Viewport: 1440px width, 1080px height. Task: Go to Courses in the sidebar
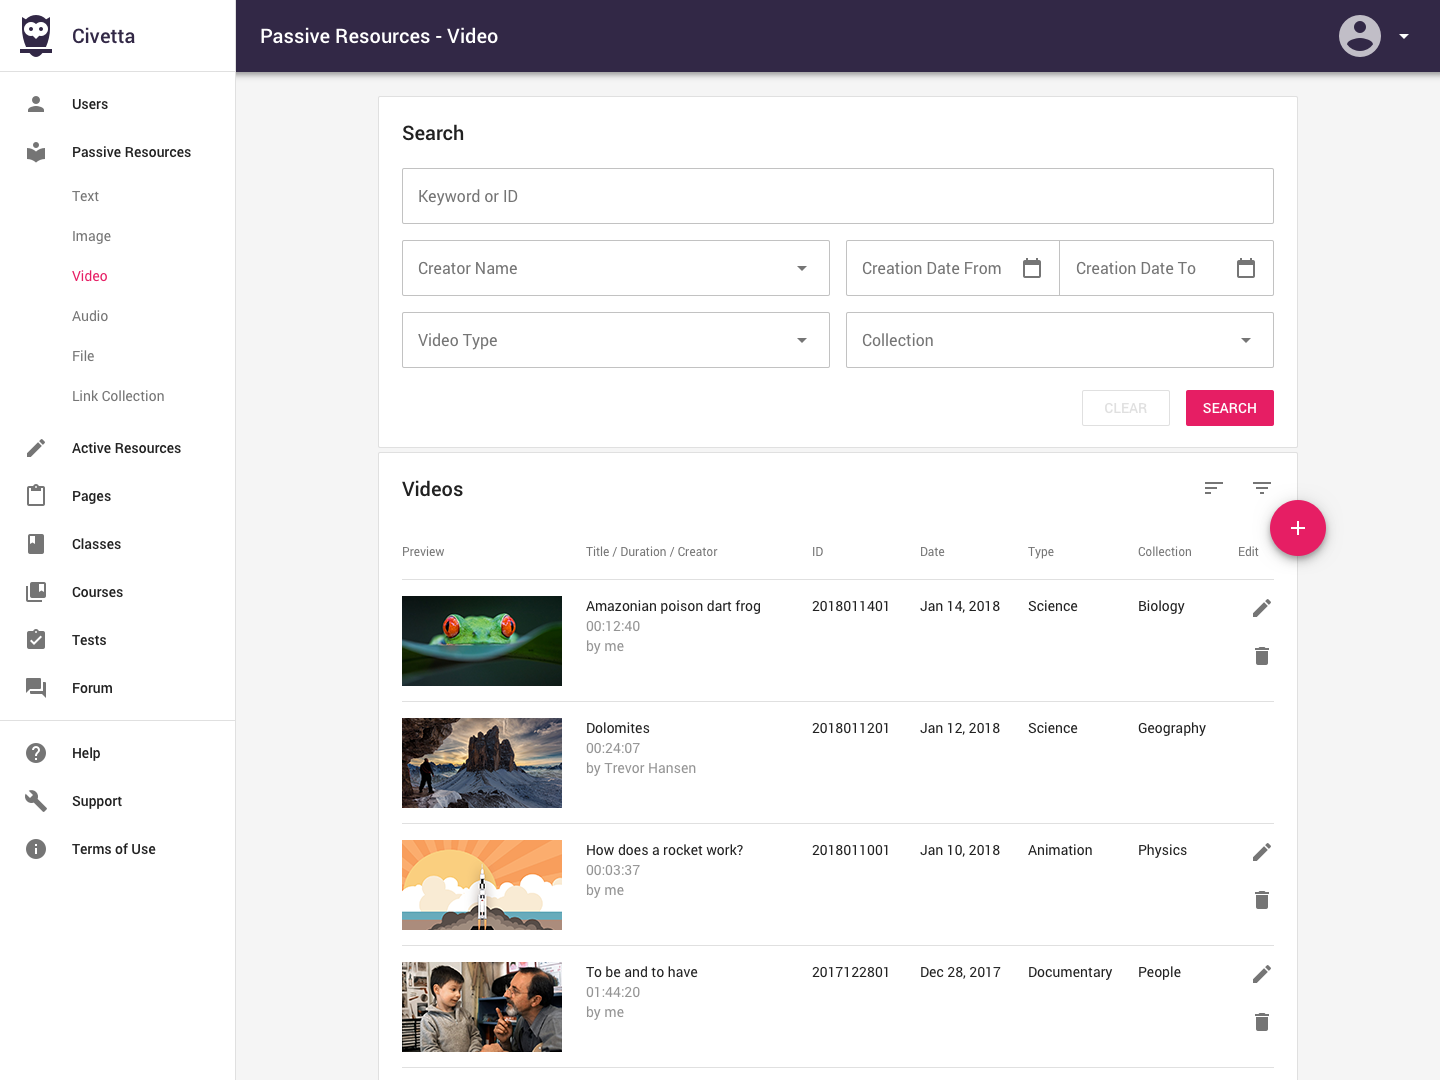pyautogui.click(x=97, y=592)
